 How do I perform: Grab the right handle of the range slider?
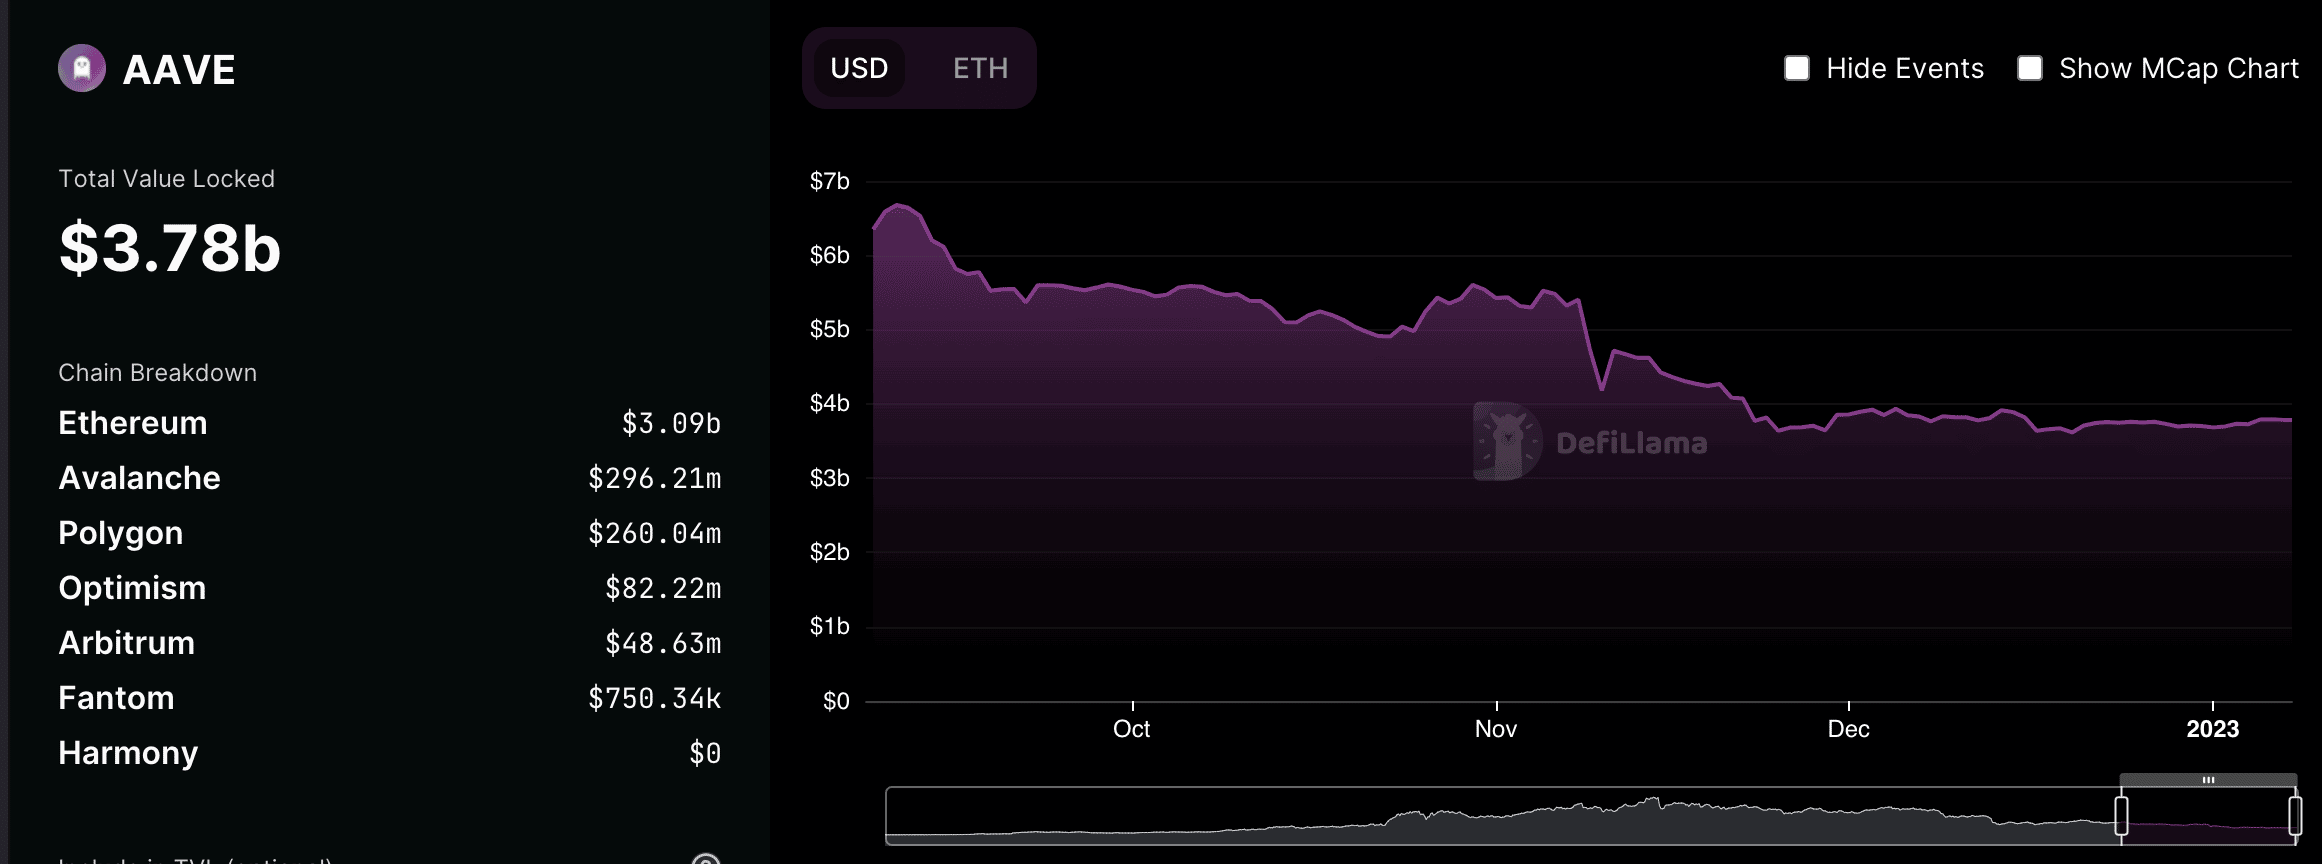2295,816
